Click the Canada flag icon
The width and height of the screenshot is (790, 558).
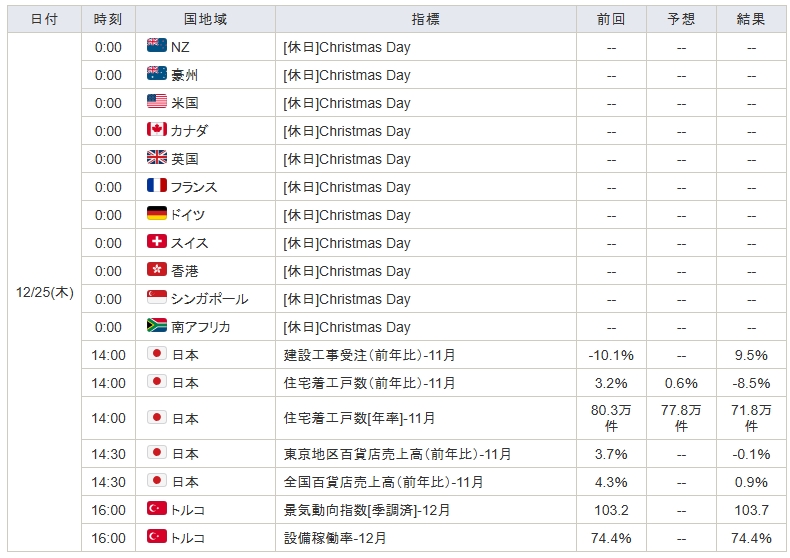(157, 131)
